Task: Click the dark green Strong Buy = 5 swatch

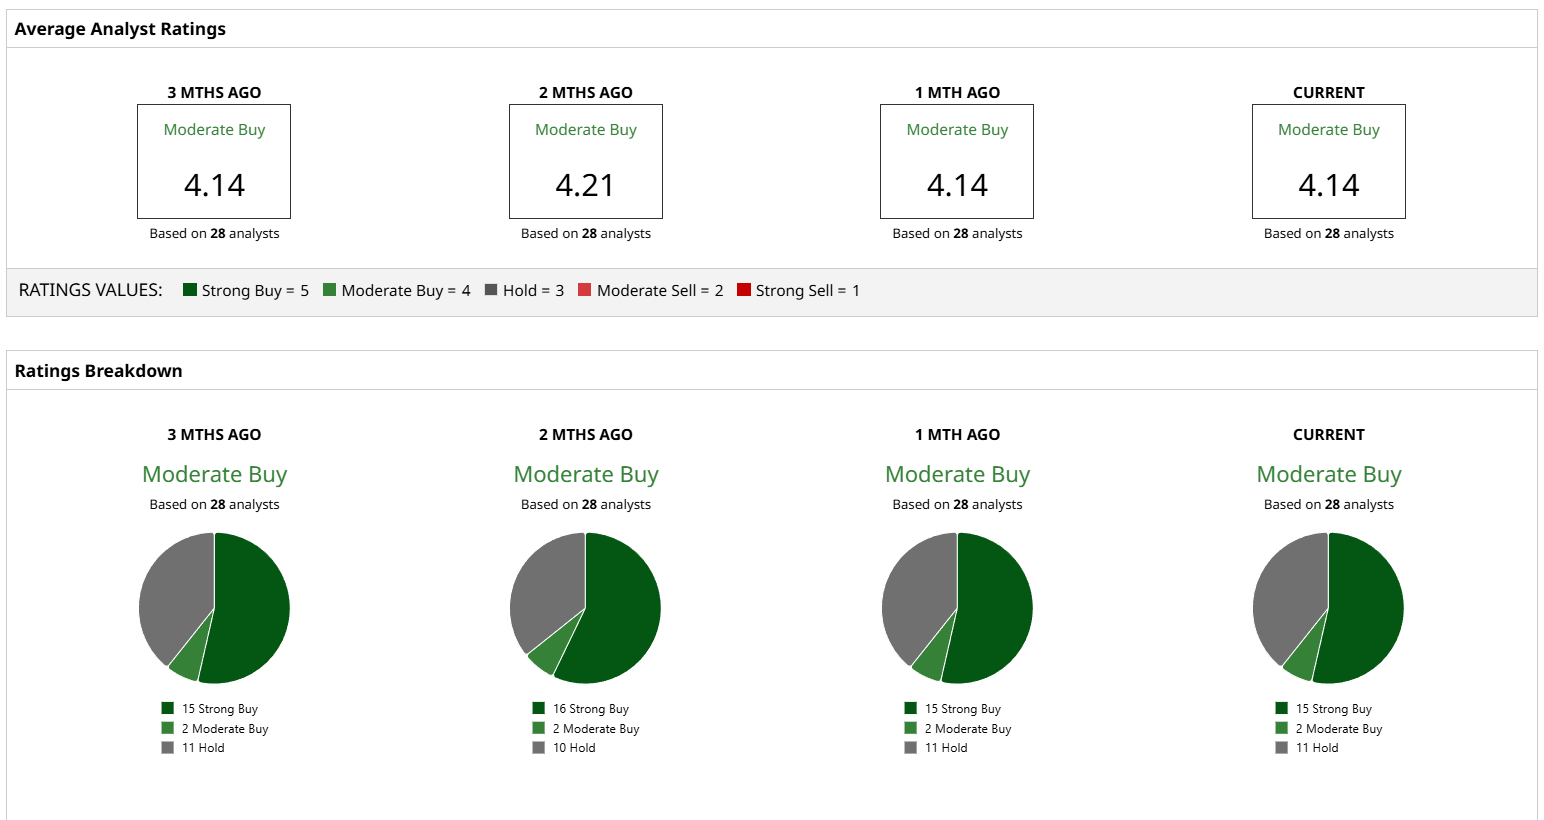Action: point(190,290)
